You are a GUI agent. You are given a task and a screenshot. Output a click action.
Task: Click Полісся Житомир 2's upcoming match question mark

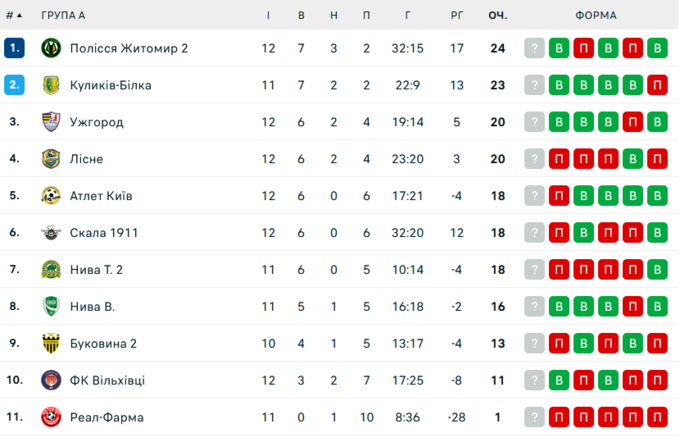[535, 48]
